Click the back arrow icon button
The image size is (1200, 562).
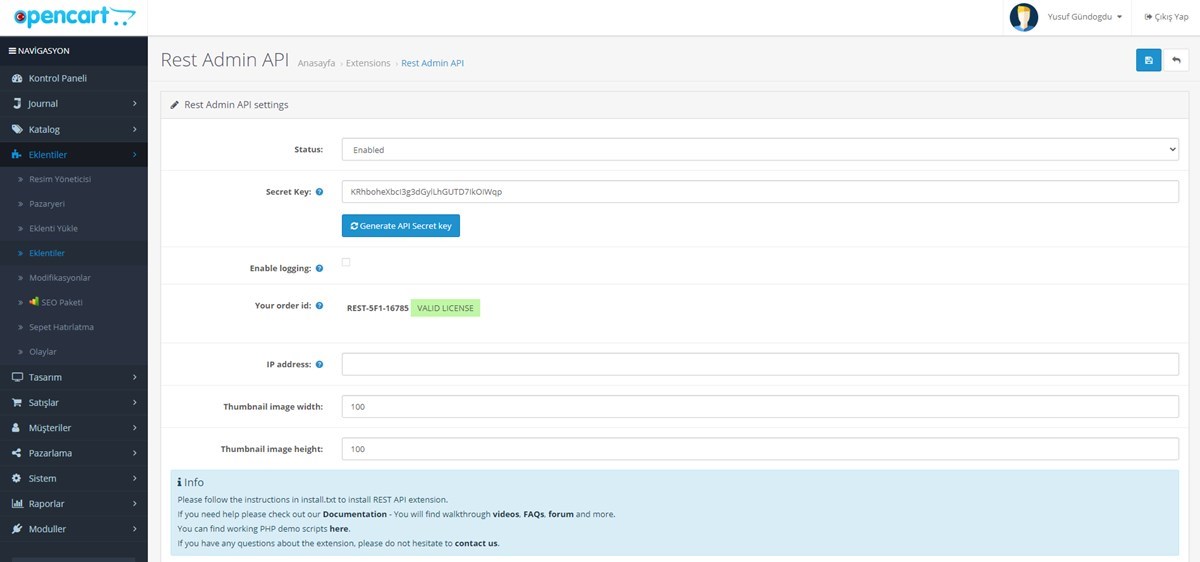tap(1176, 60)
